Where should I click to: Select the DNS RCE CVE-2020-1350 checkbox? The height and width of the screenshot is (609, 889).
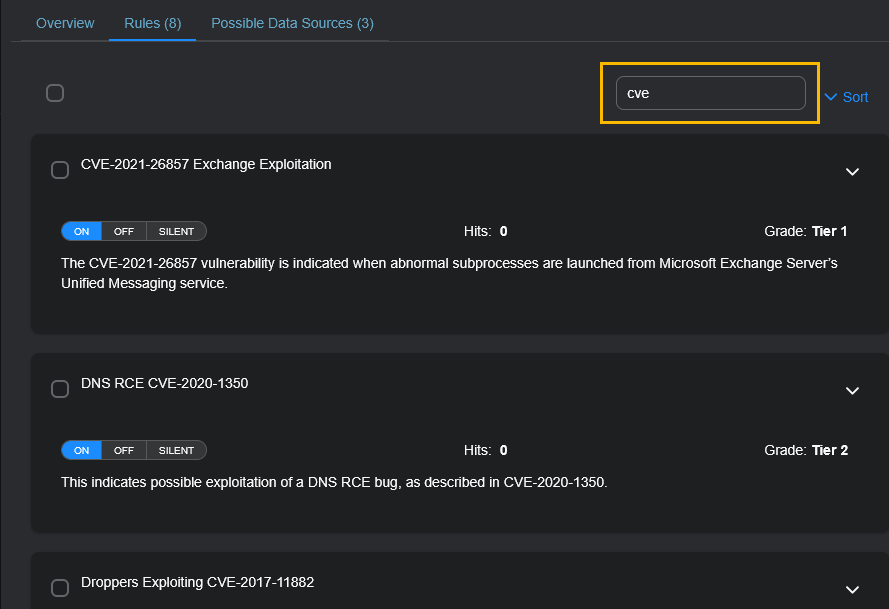pyautogui.click(x=60, y=389)
